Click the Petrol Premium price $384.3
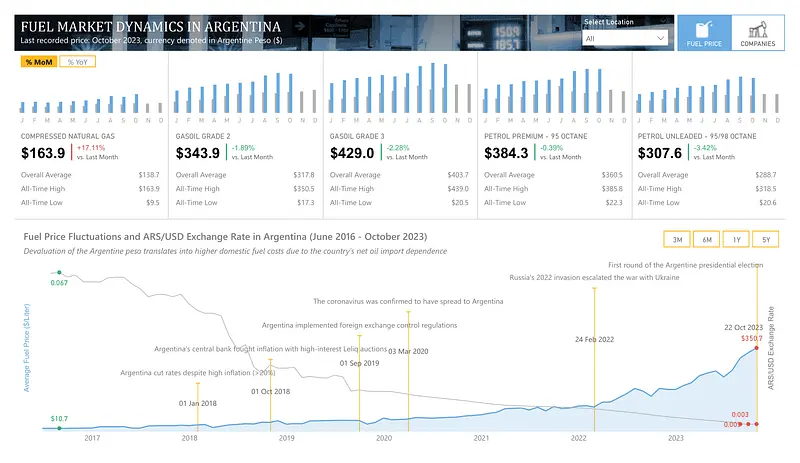The image size is (800, 463). (506, 153)
